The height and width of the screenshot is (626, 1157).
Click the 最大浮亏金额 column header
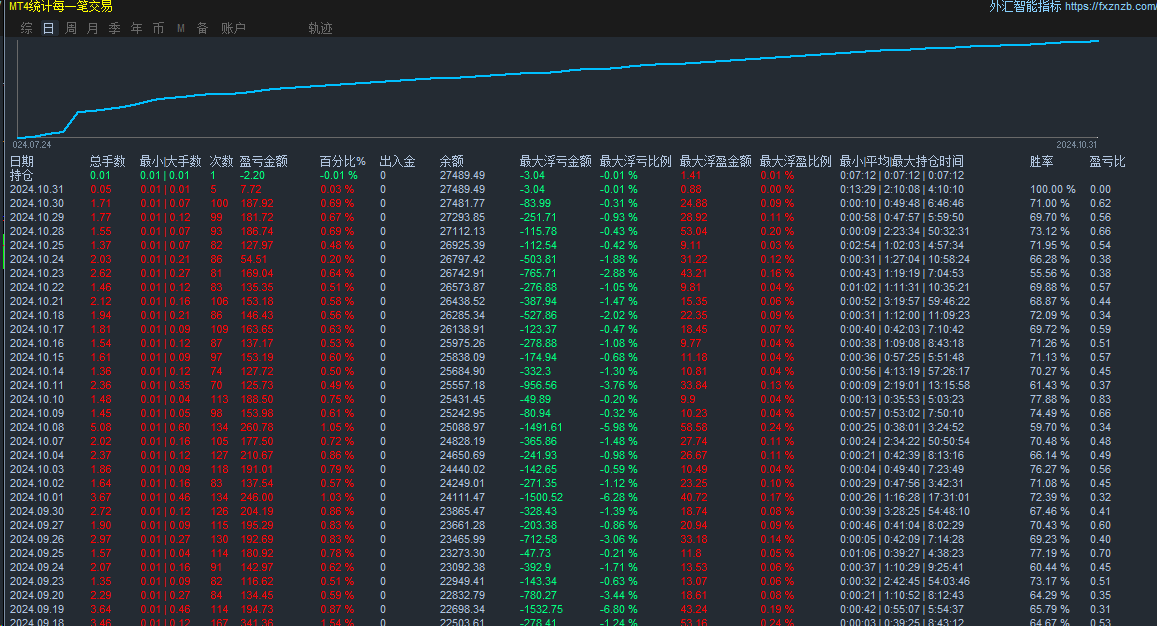click(556, 161)
